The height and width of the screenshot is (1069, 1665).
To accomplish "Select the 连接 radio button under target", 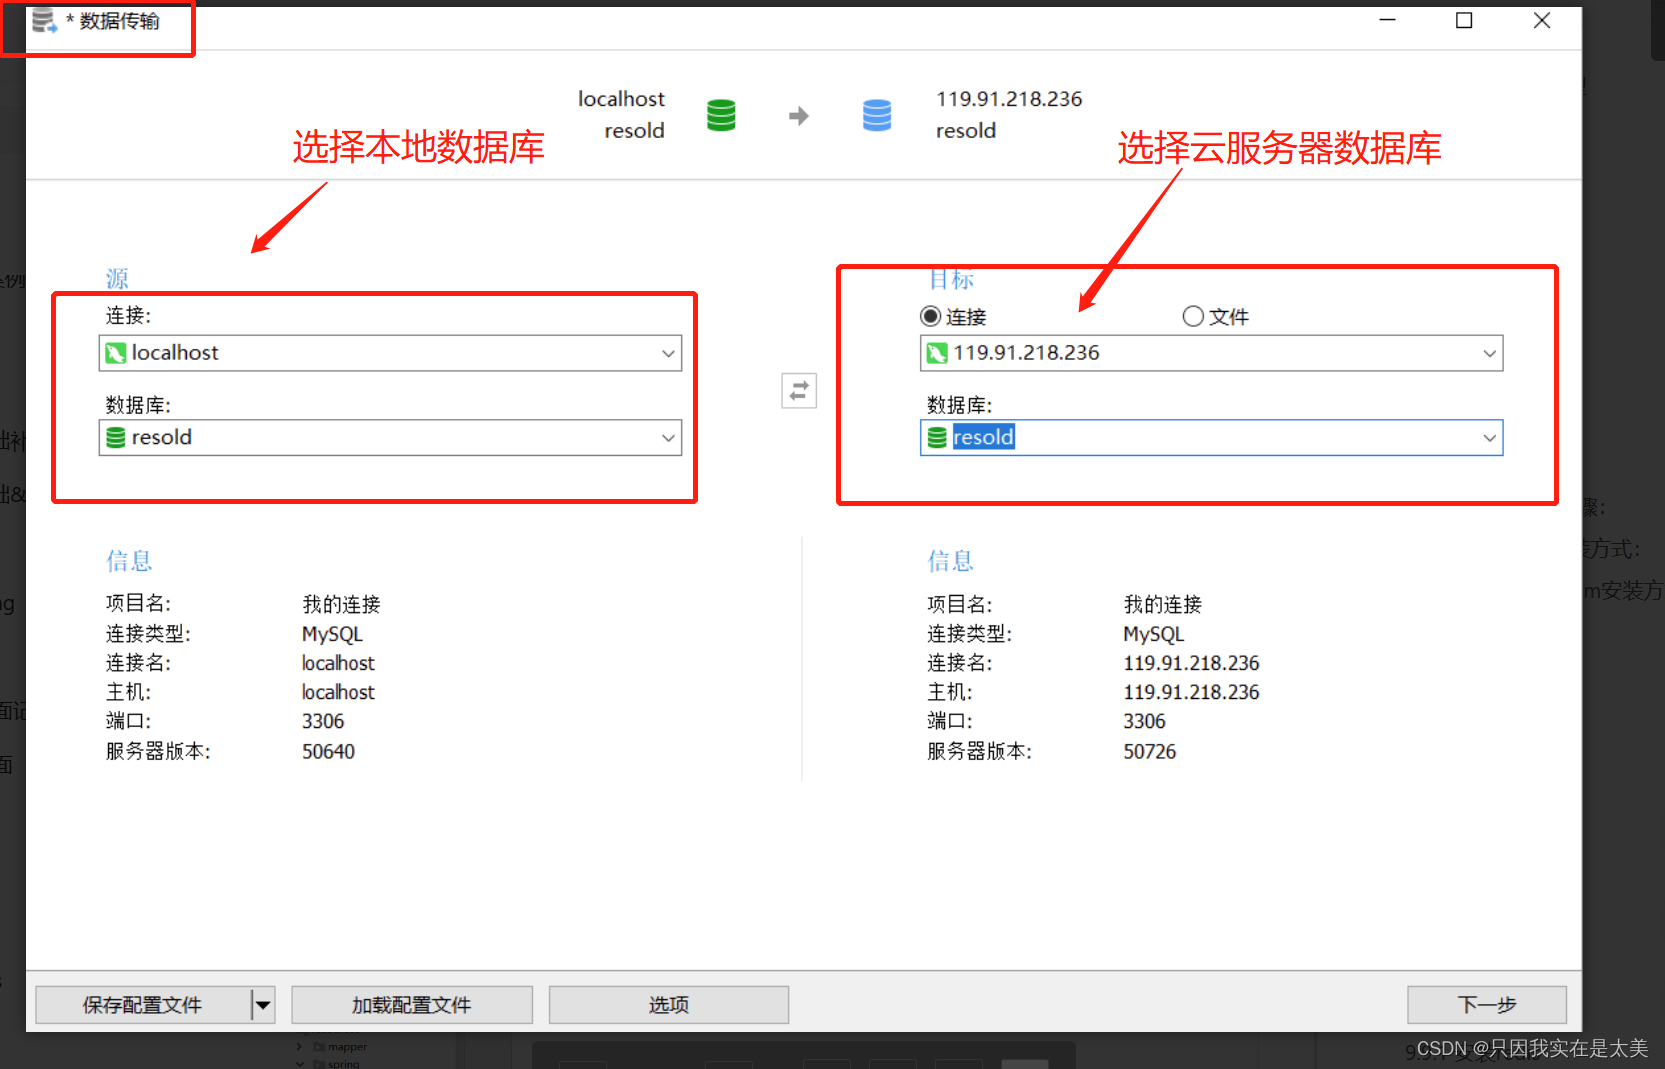I will pos(931,316).
